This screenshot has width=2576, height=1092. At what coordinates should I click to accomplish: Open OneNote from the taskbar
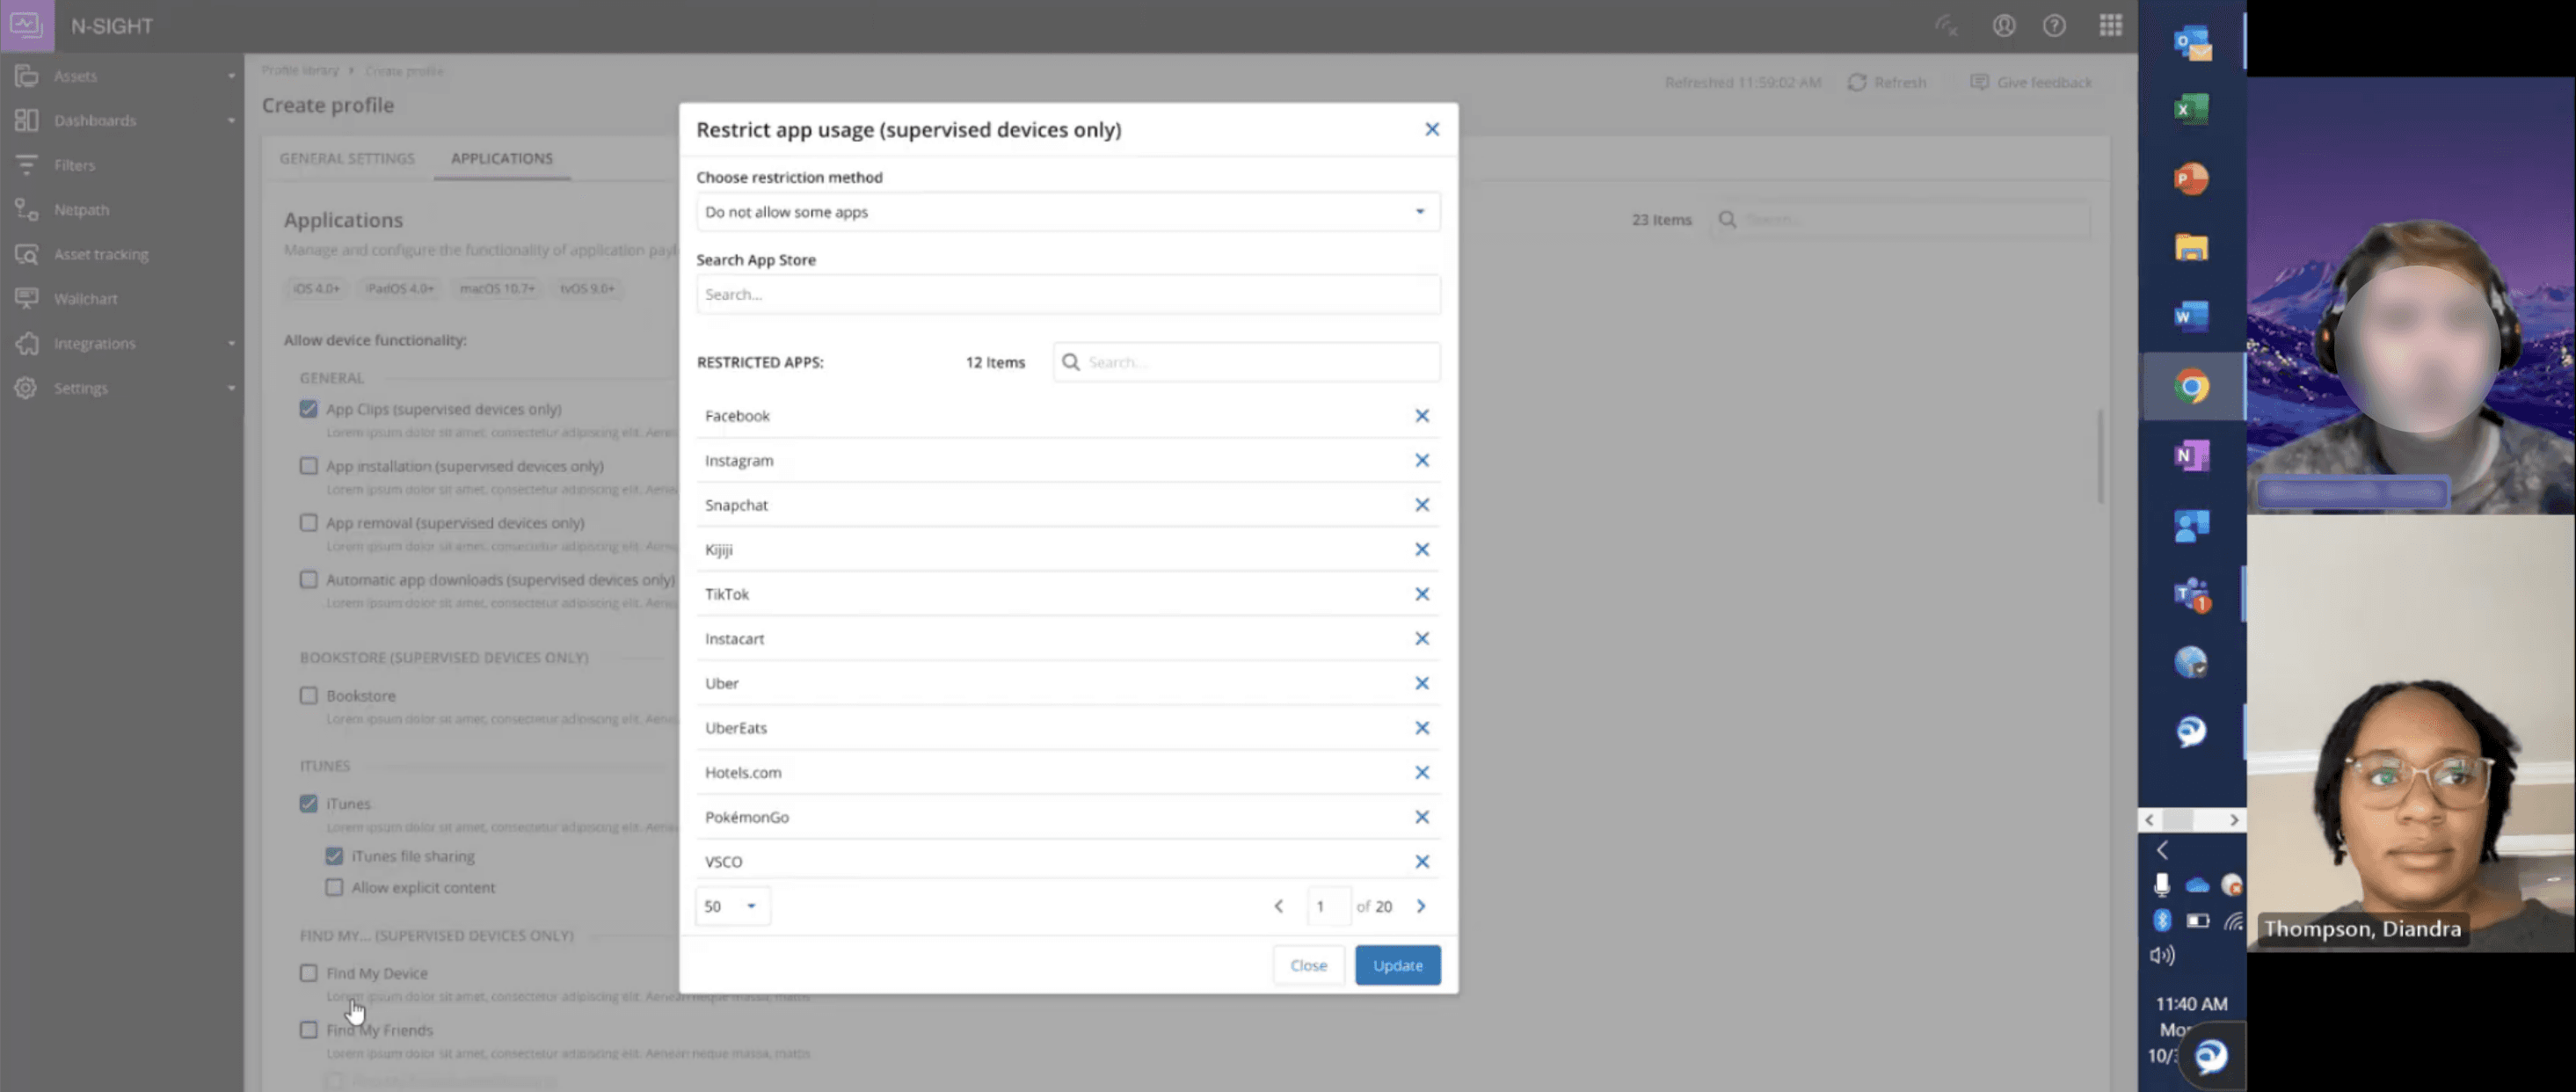(x=2192, y=456)
